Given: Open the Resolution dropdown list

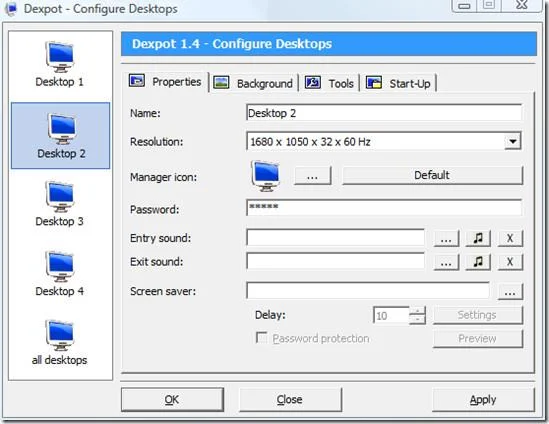Looking at the screenshot, I should pos(513,142).
